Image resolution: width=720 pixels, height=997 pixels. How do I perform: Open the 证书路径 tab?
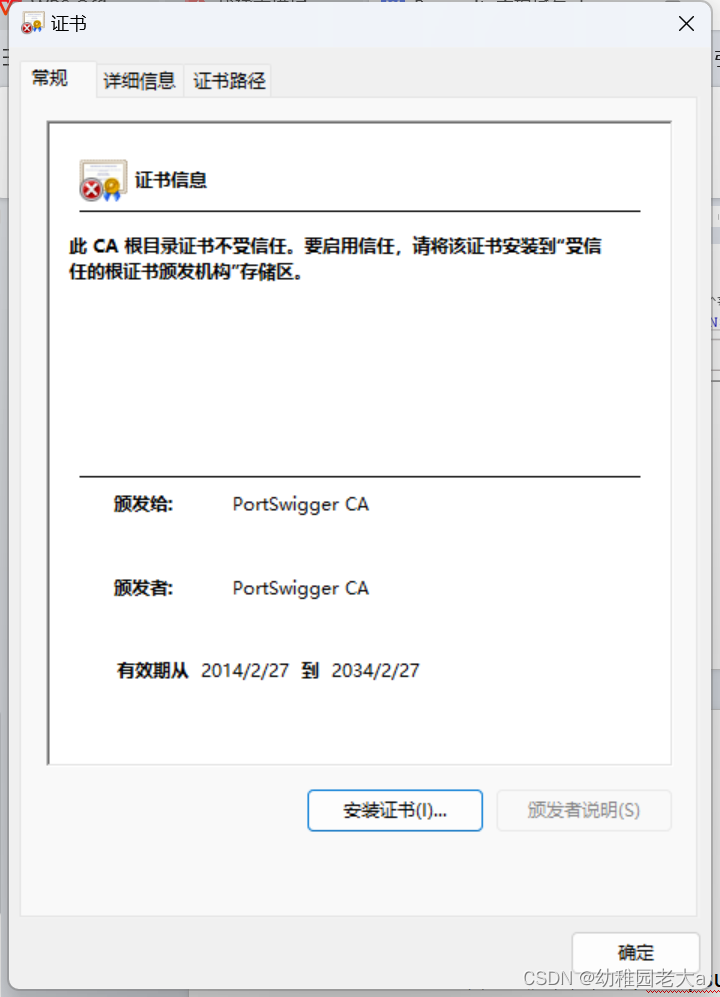tap(228, 81)
